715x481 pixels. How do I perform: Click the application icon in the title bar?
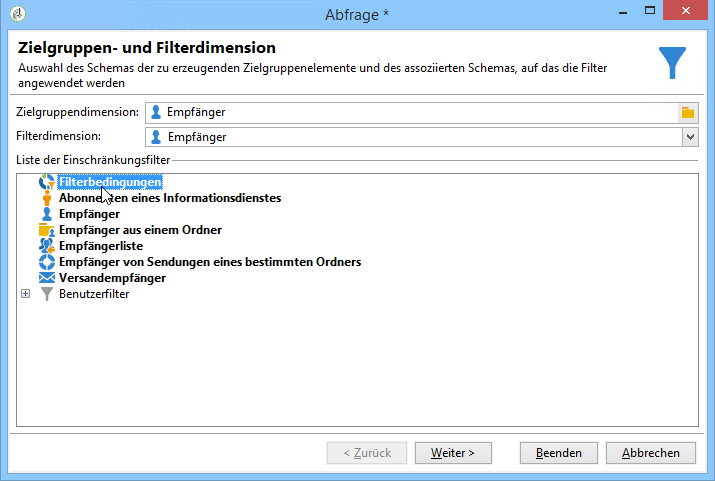pos(18,14)
